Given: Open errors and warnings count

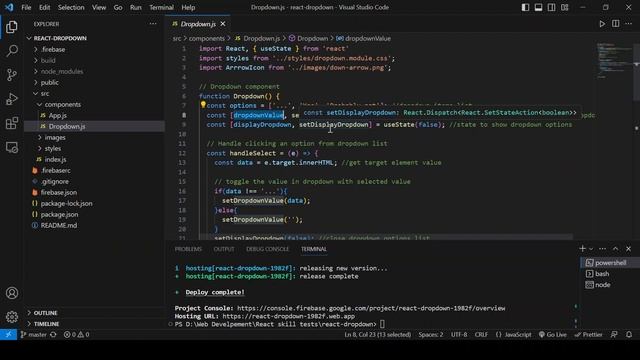Looking at the screenshot, I should point(76,334).
